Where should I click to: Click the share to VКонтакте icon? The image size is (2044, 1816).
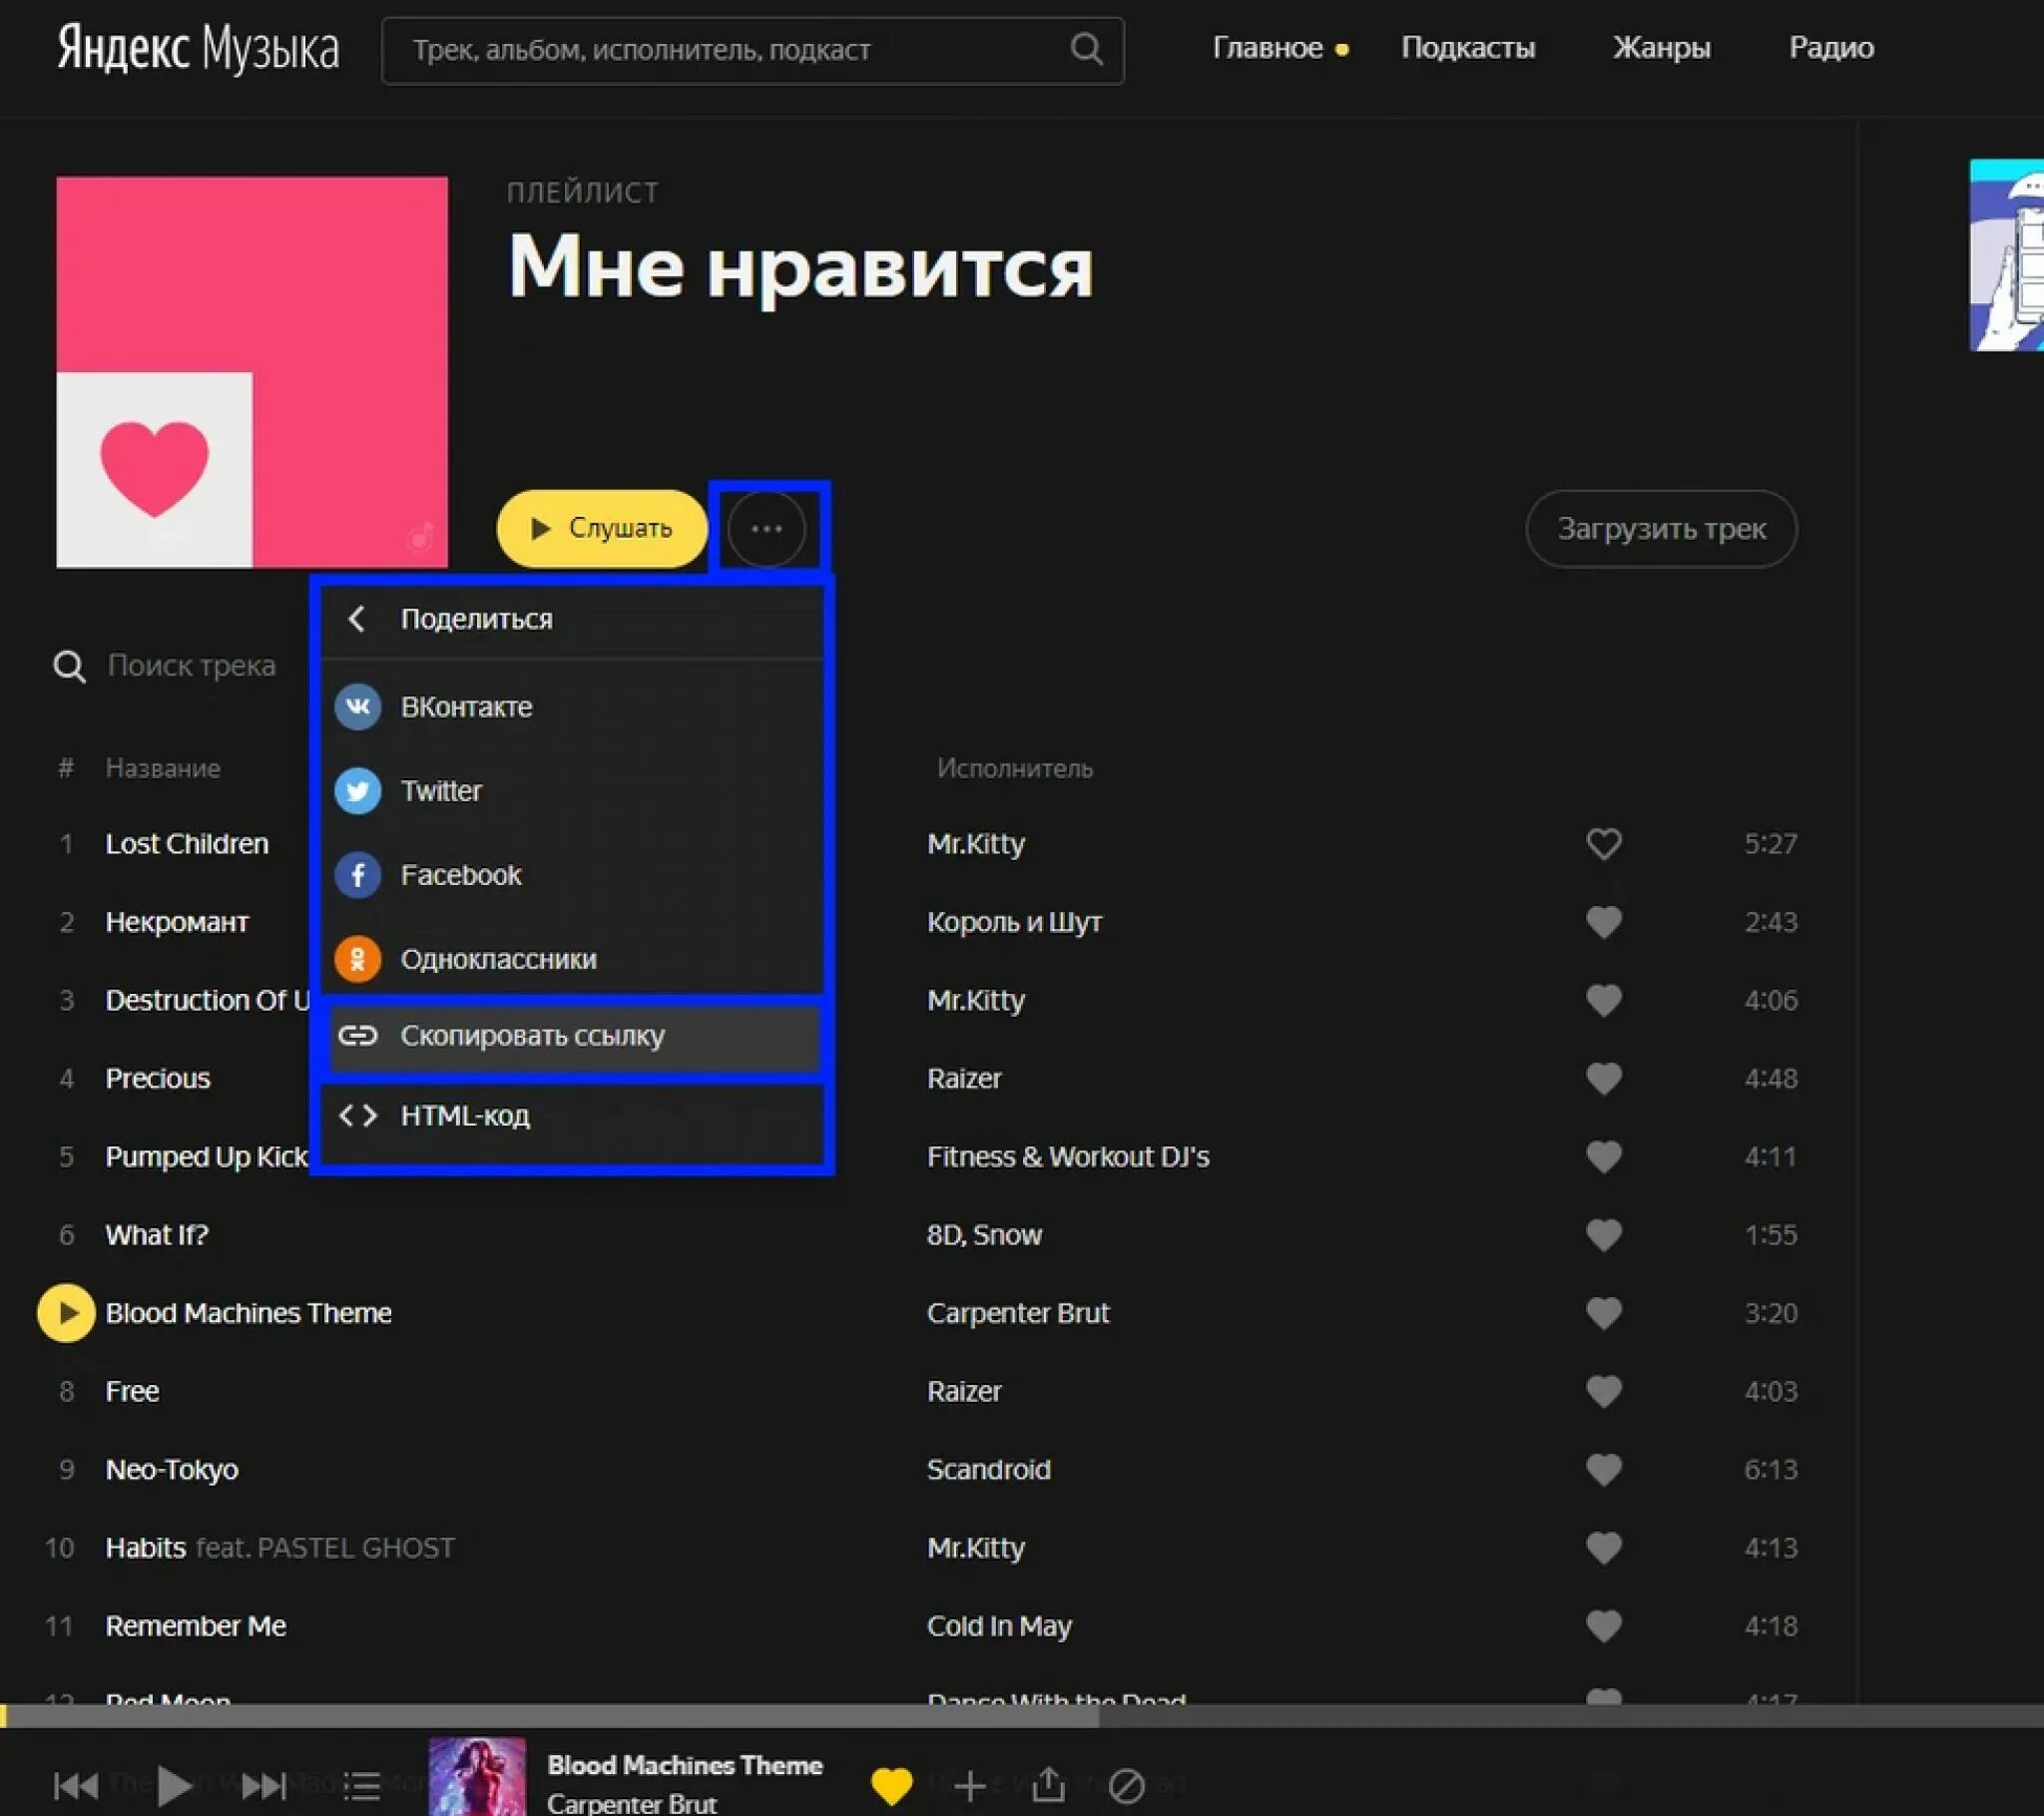[x=357, y=706]
